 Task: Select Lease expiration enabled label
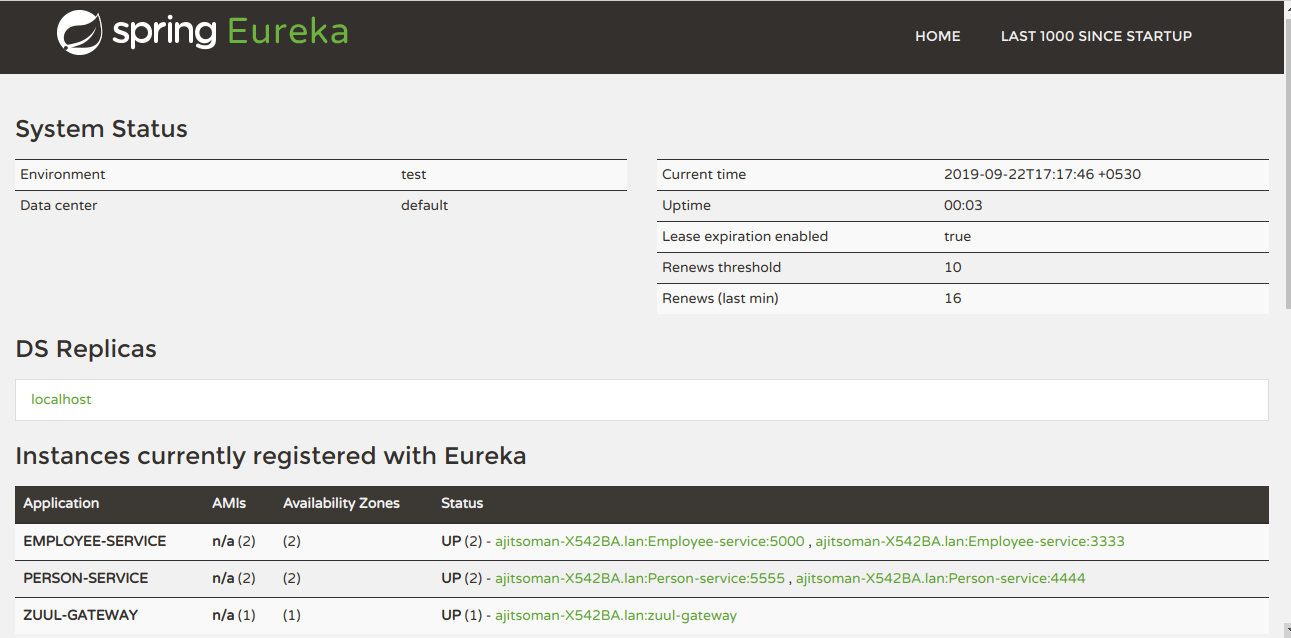point(745,236)
